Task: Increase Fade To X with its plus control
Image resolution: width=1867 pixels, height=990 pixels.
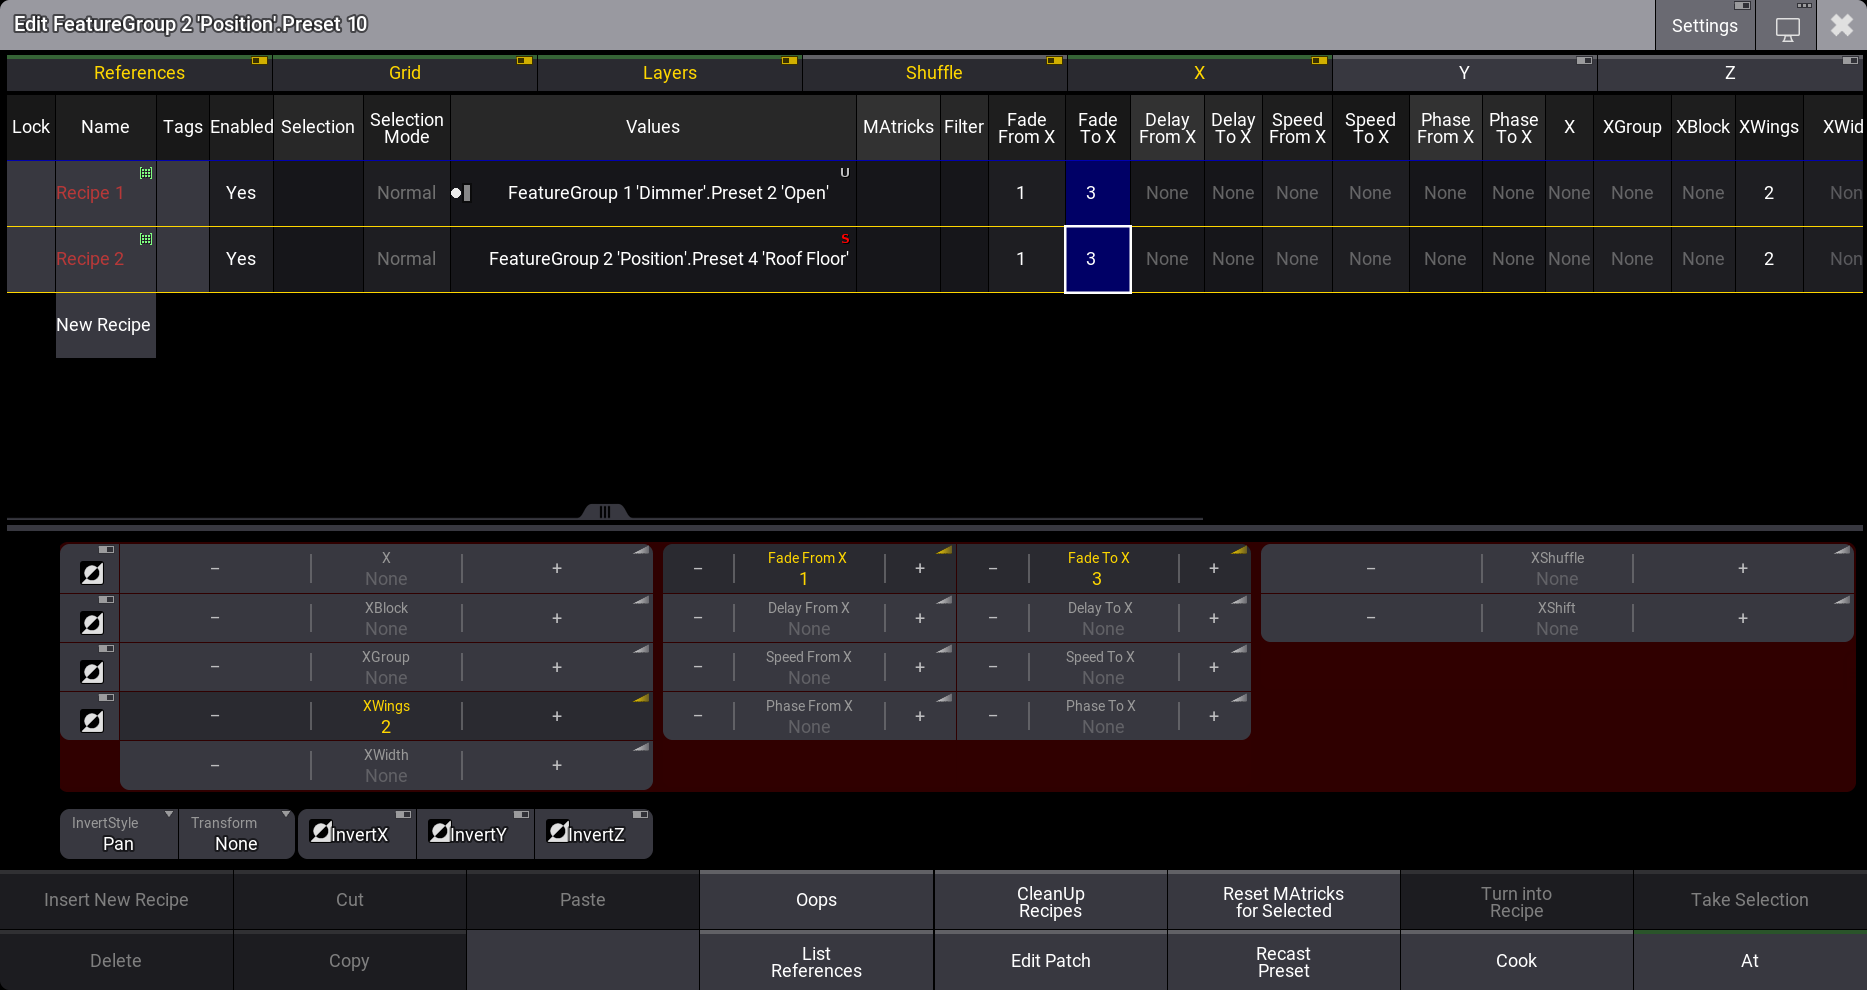Action: pos(1213,567)
